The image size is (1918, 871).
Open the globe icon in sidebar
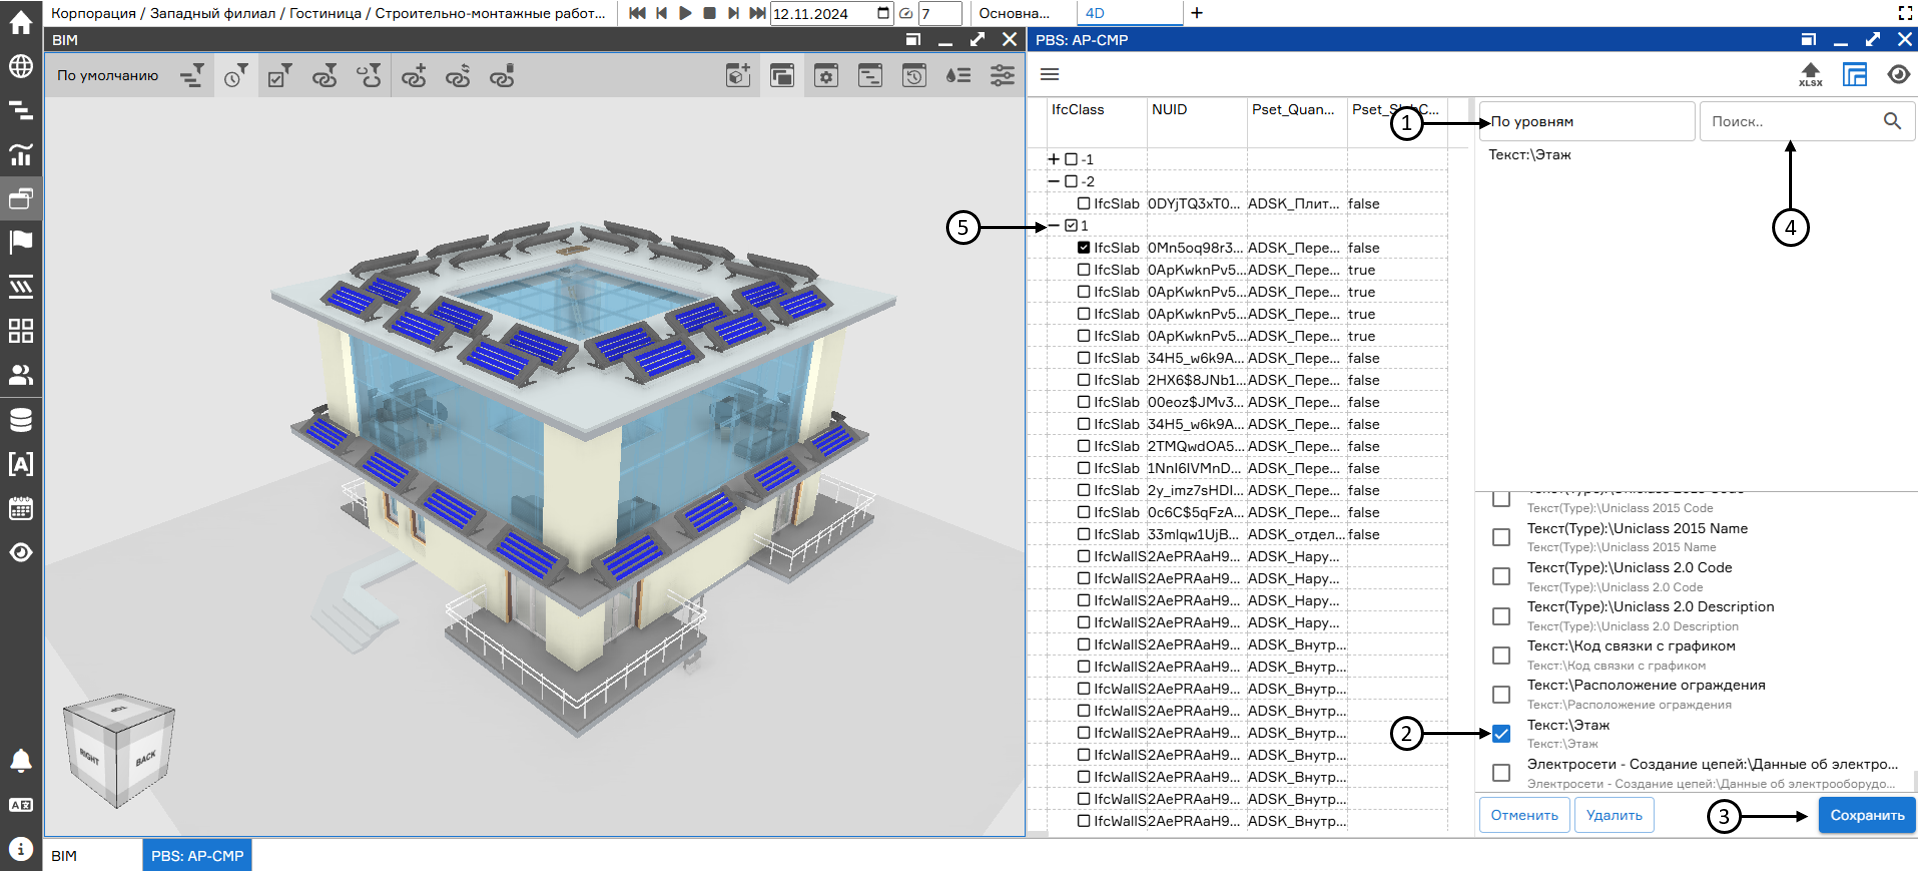point(21,66)
